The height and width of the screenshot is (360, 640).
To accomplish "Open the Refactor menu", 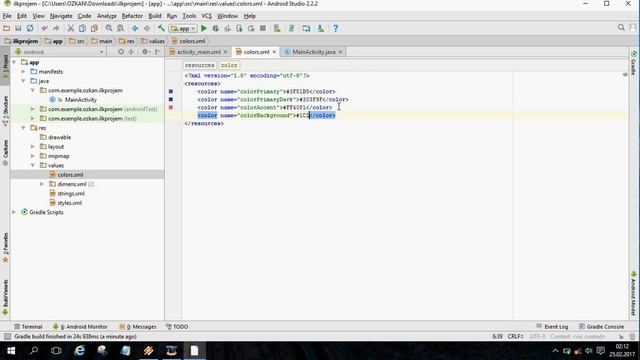I will coord(132,16).
